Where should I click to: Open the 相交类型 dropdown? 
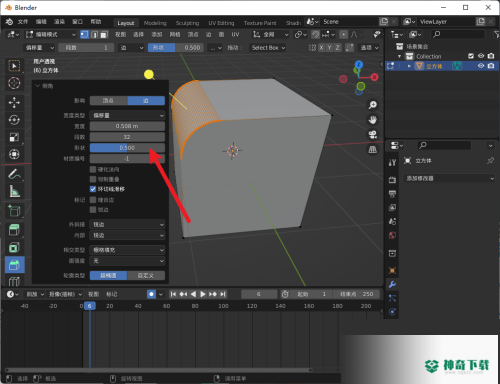127,250
